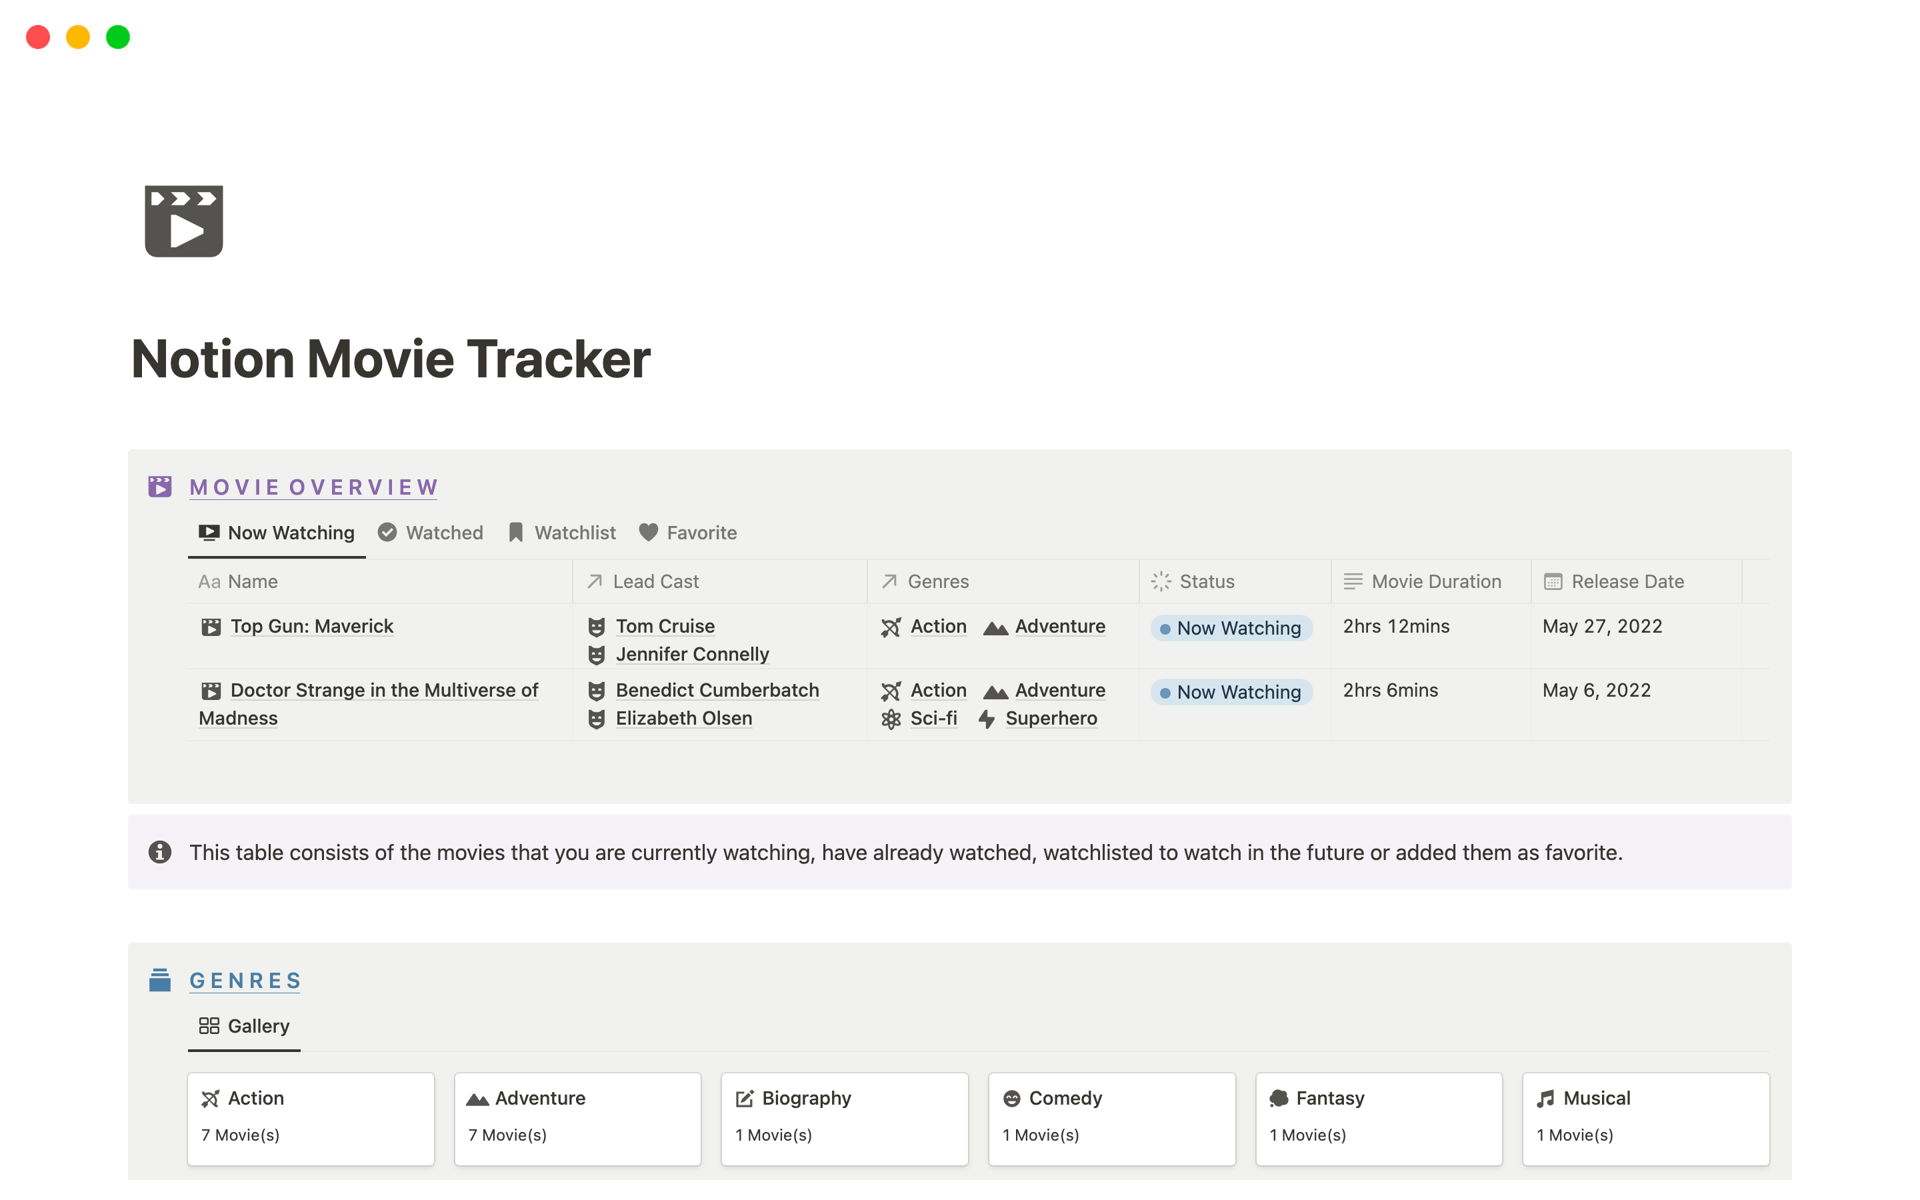This screenshot has height=1200, width=1920.
Task: Click the pencil icon on the Biography genre card
Action: [x=745, y=1097]
